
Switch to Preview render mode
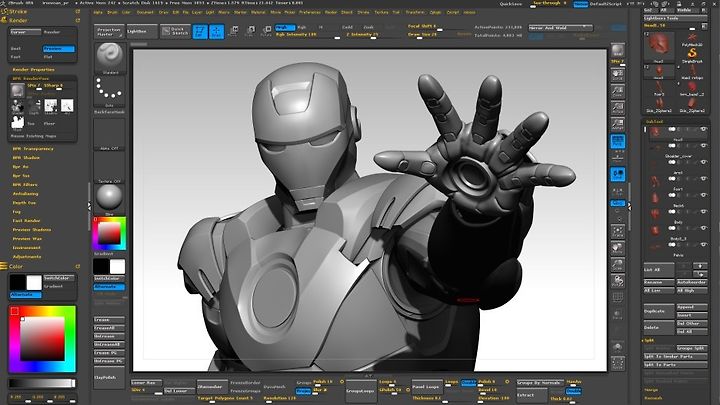coord(58,49)
